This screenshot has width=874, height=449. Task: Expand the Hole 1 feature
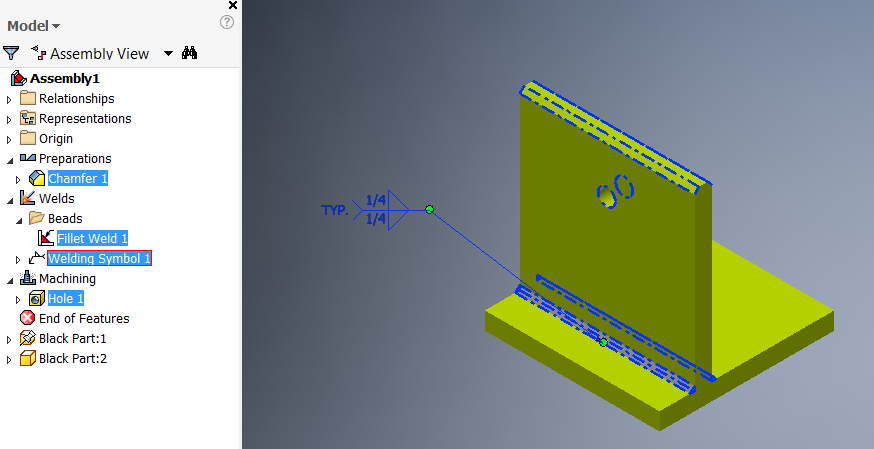click(18, 300)
